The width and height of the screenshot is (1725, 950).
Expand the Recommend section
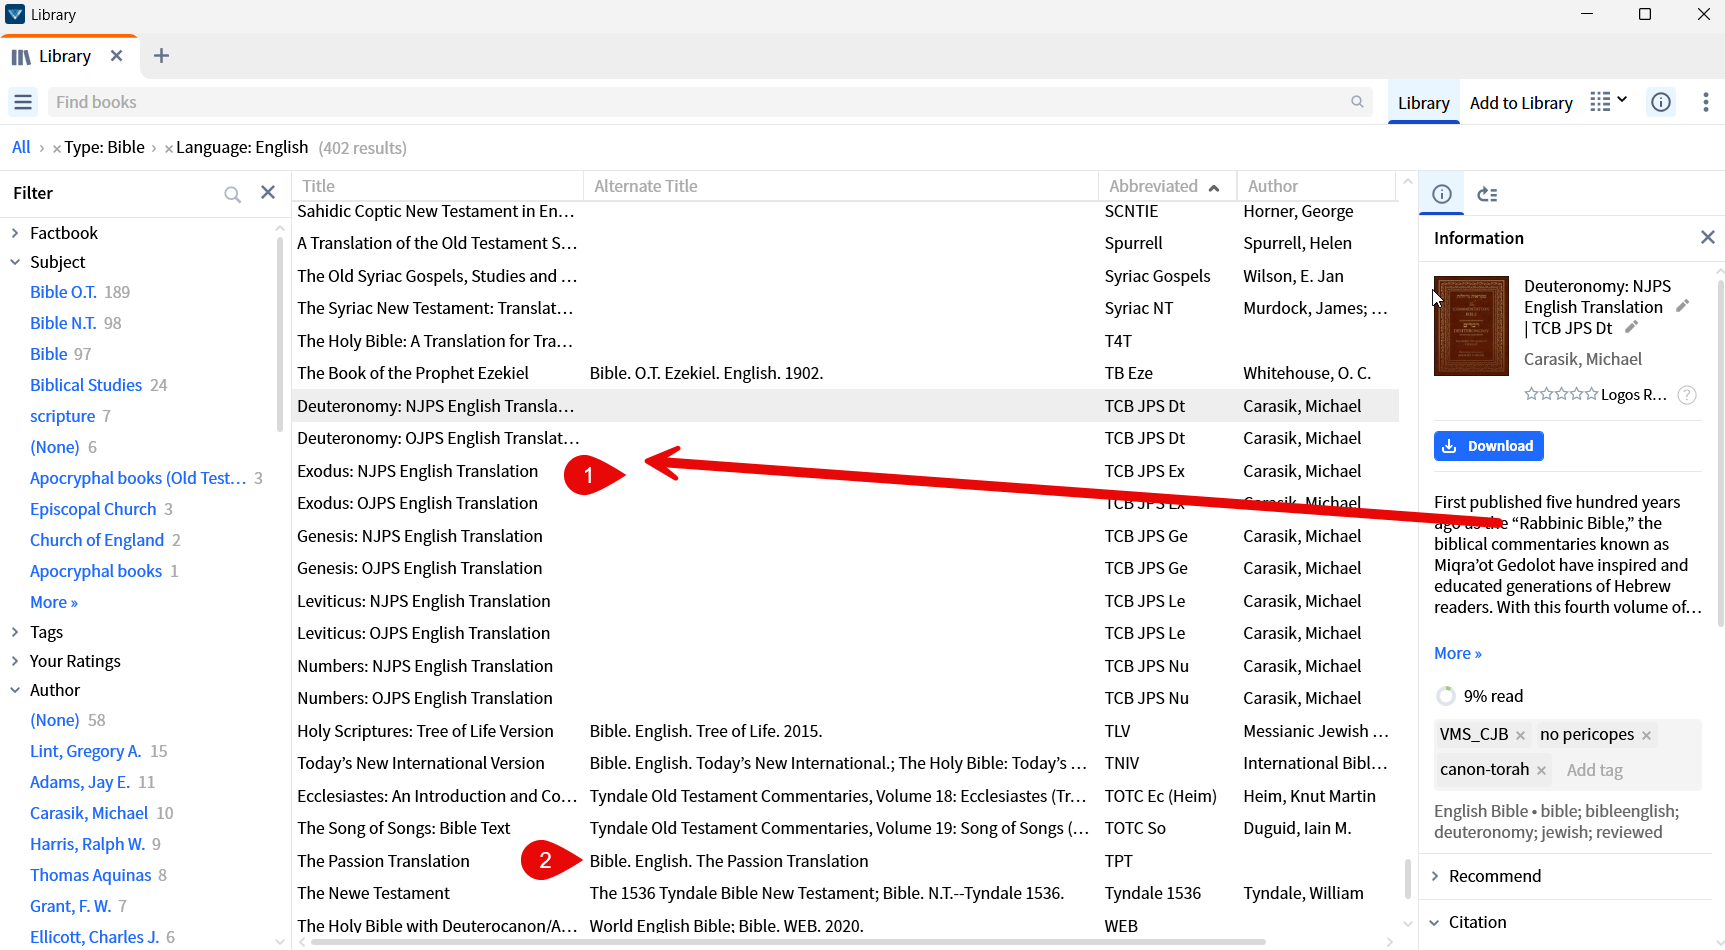[x=1435, y=876]
